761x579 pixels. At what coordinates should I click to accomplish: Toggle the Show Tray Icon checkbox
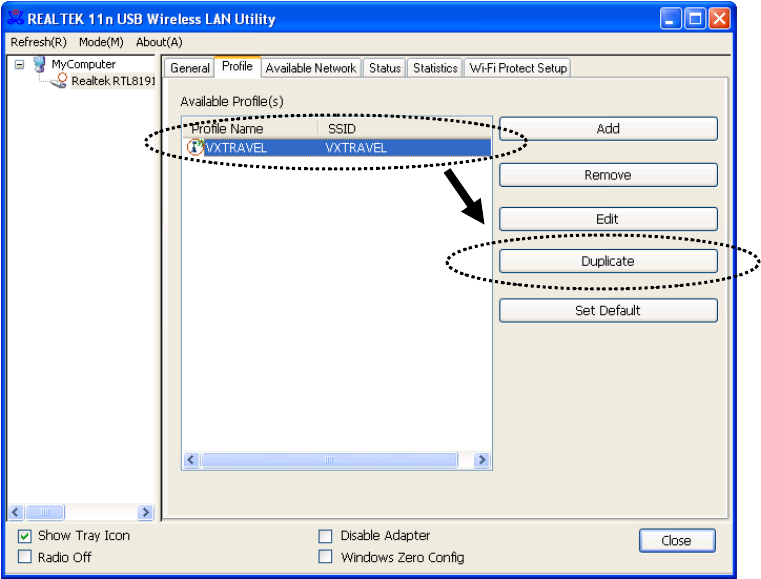[x=25, y=536]
